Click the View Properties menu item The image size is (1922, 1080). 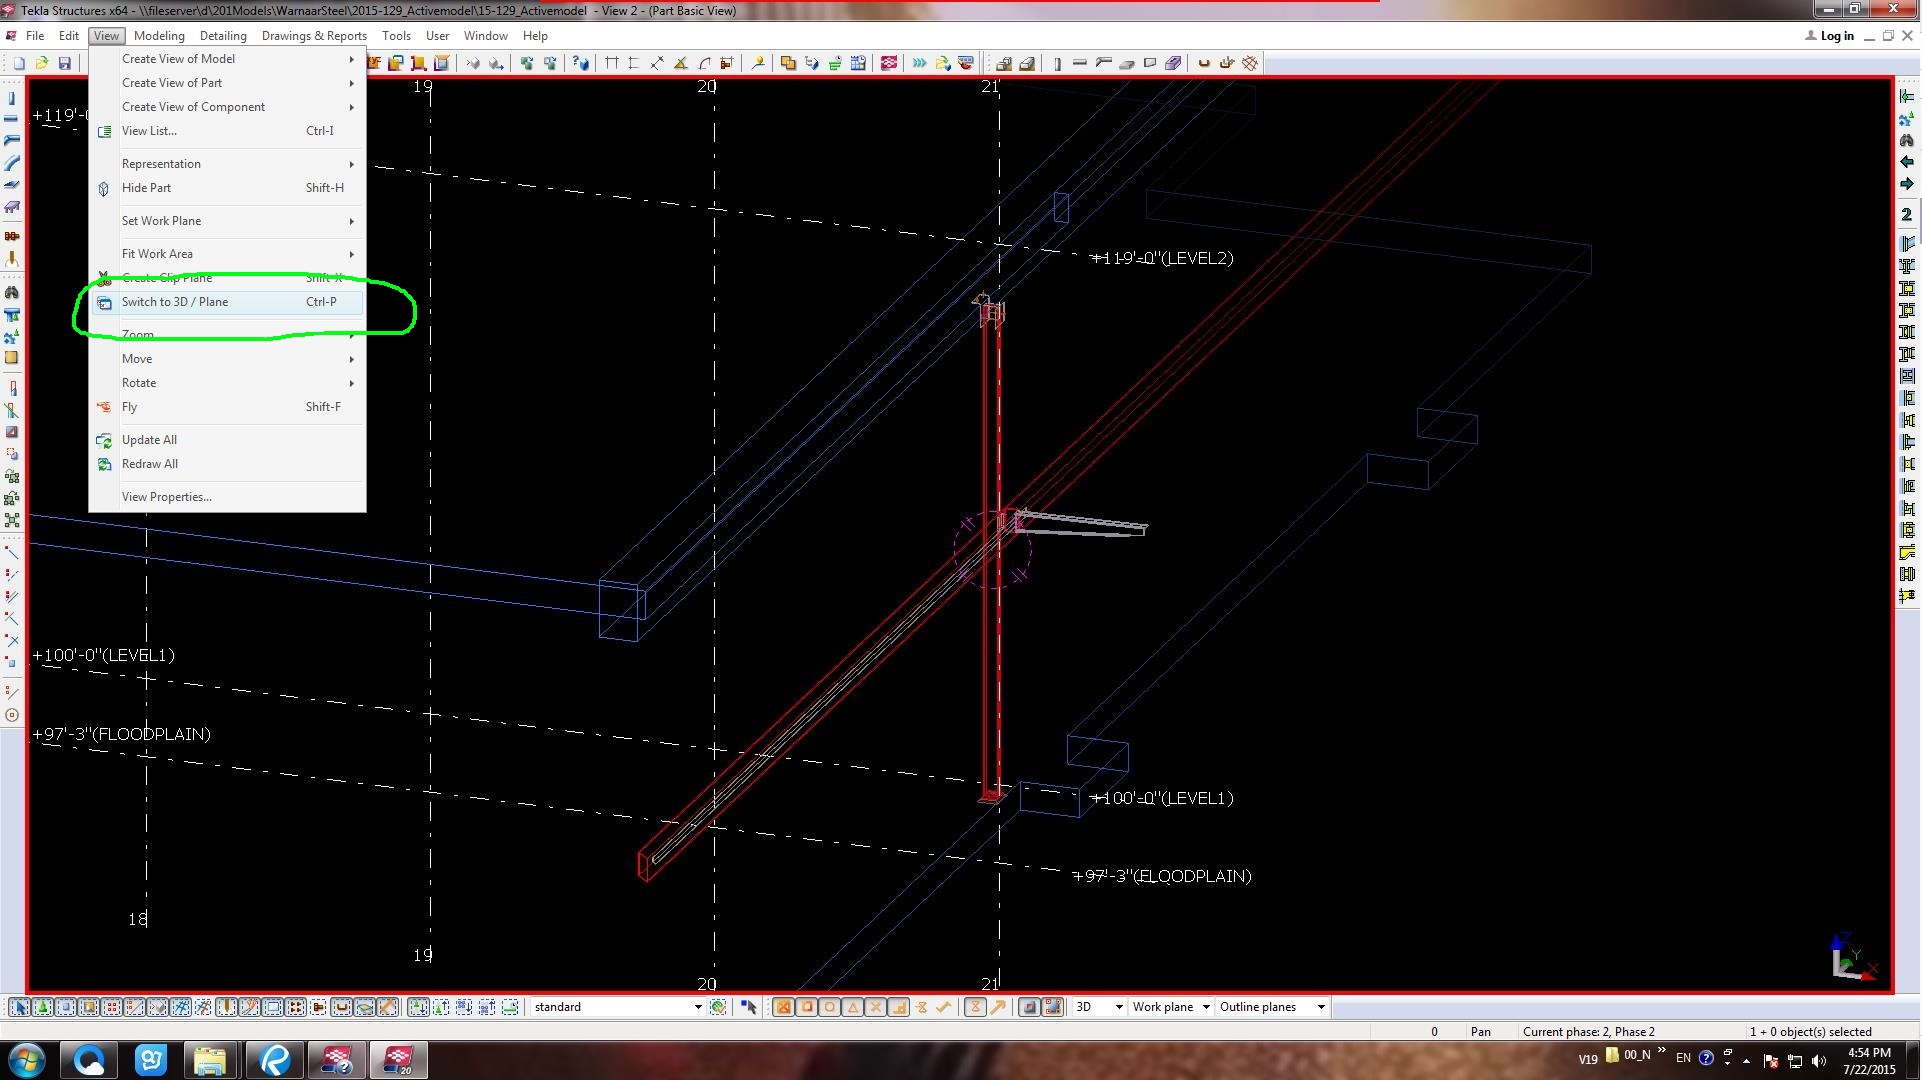point(166,495)
